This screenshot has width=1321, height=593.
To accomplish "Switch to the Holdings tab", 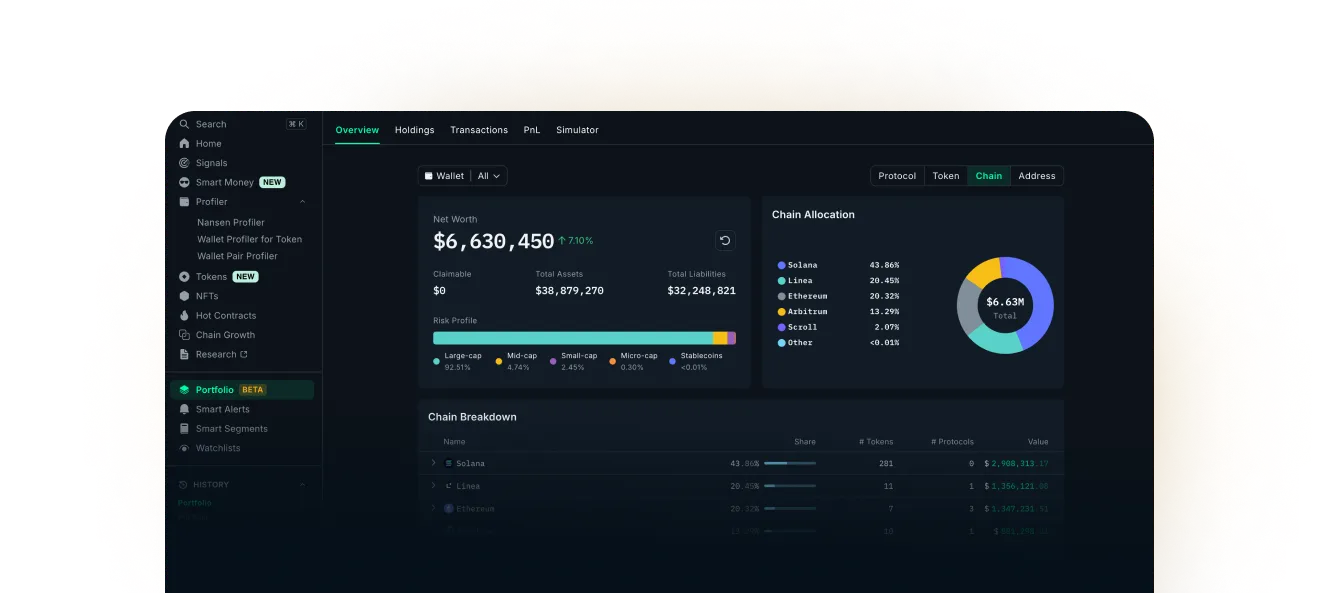I will (x=415, y=130).
